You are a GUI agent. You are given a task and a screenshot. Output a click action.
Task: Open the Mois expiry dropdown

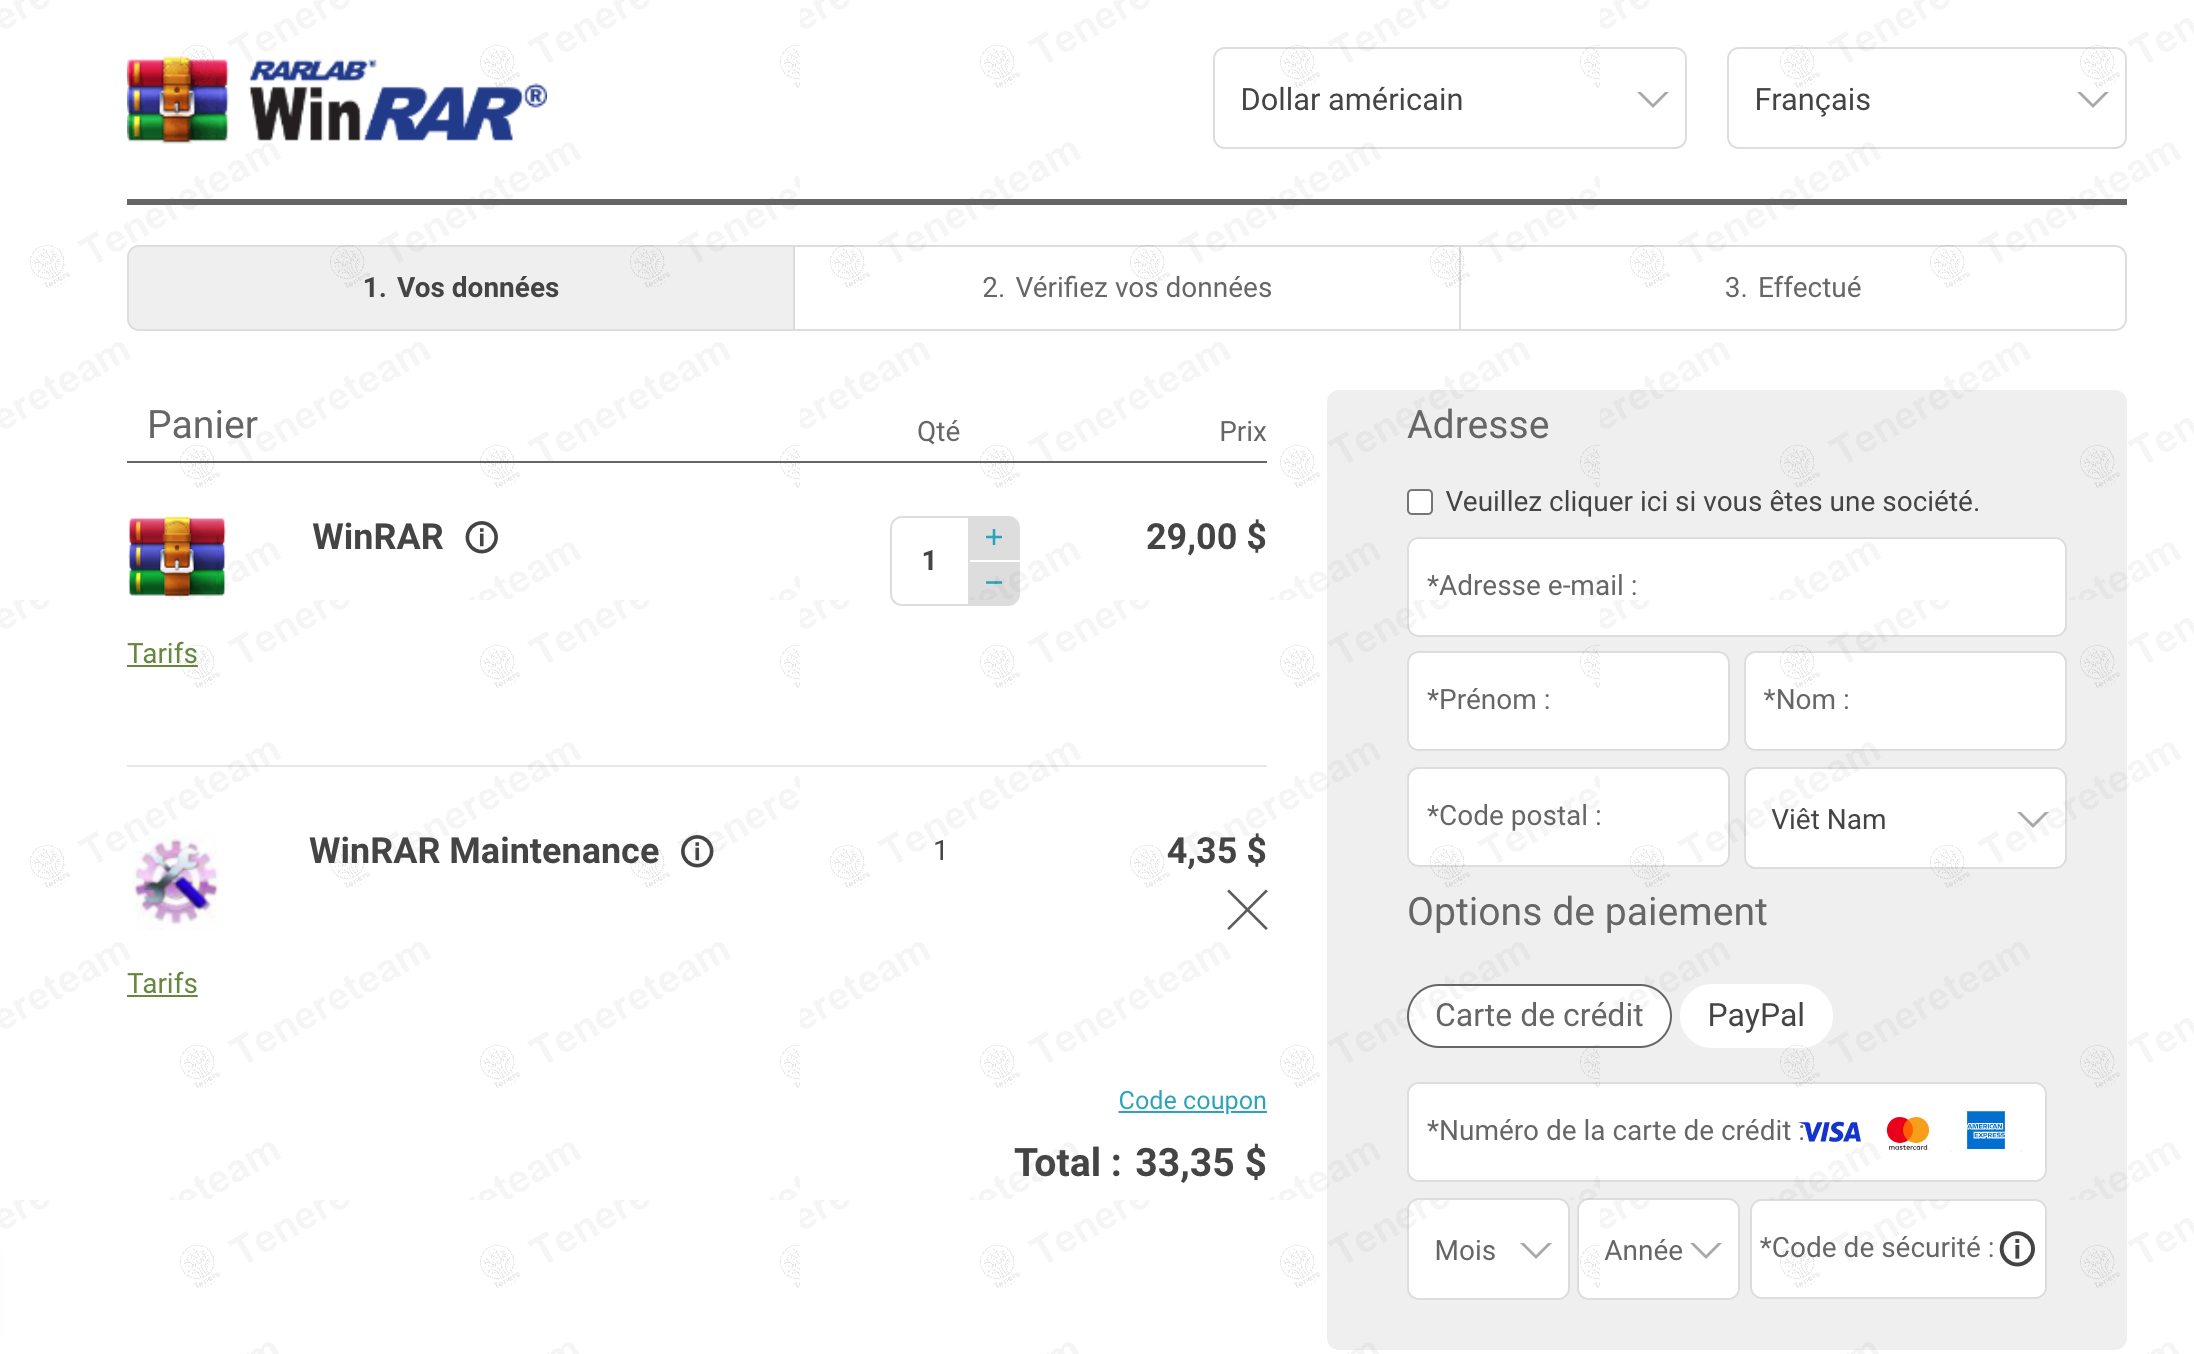coord(1488,1250)
